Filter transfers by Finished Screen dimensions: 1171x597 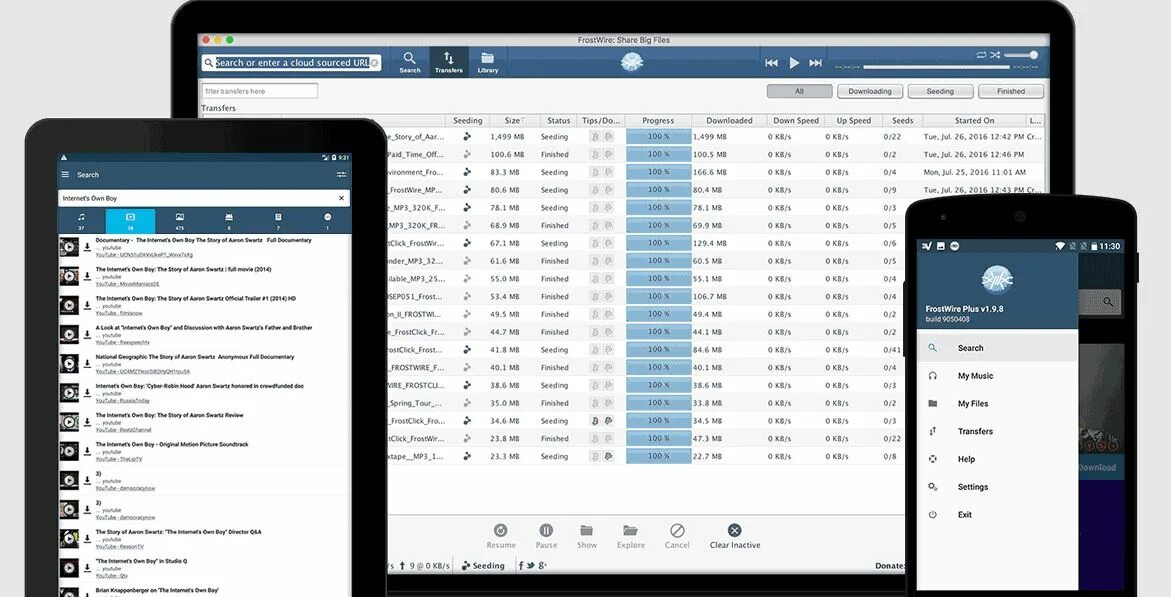(1010, 91)
